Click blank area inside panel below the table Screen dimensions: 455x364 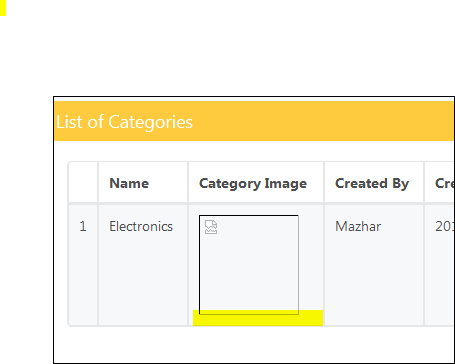click(x=254, y=345)
